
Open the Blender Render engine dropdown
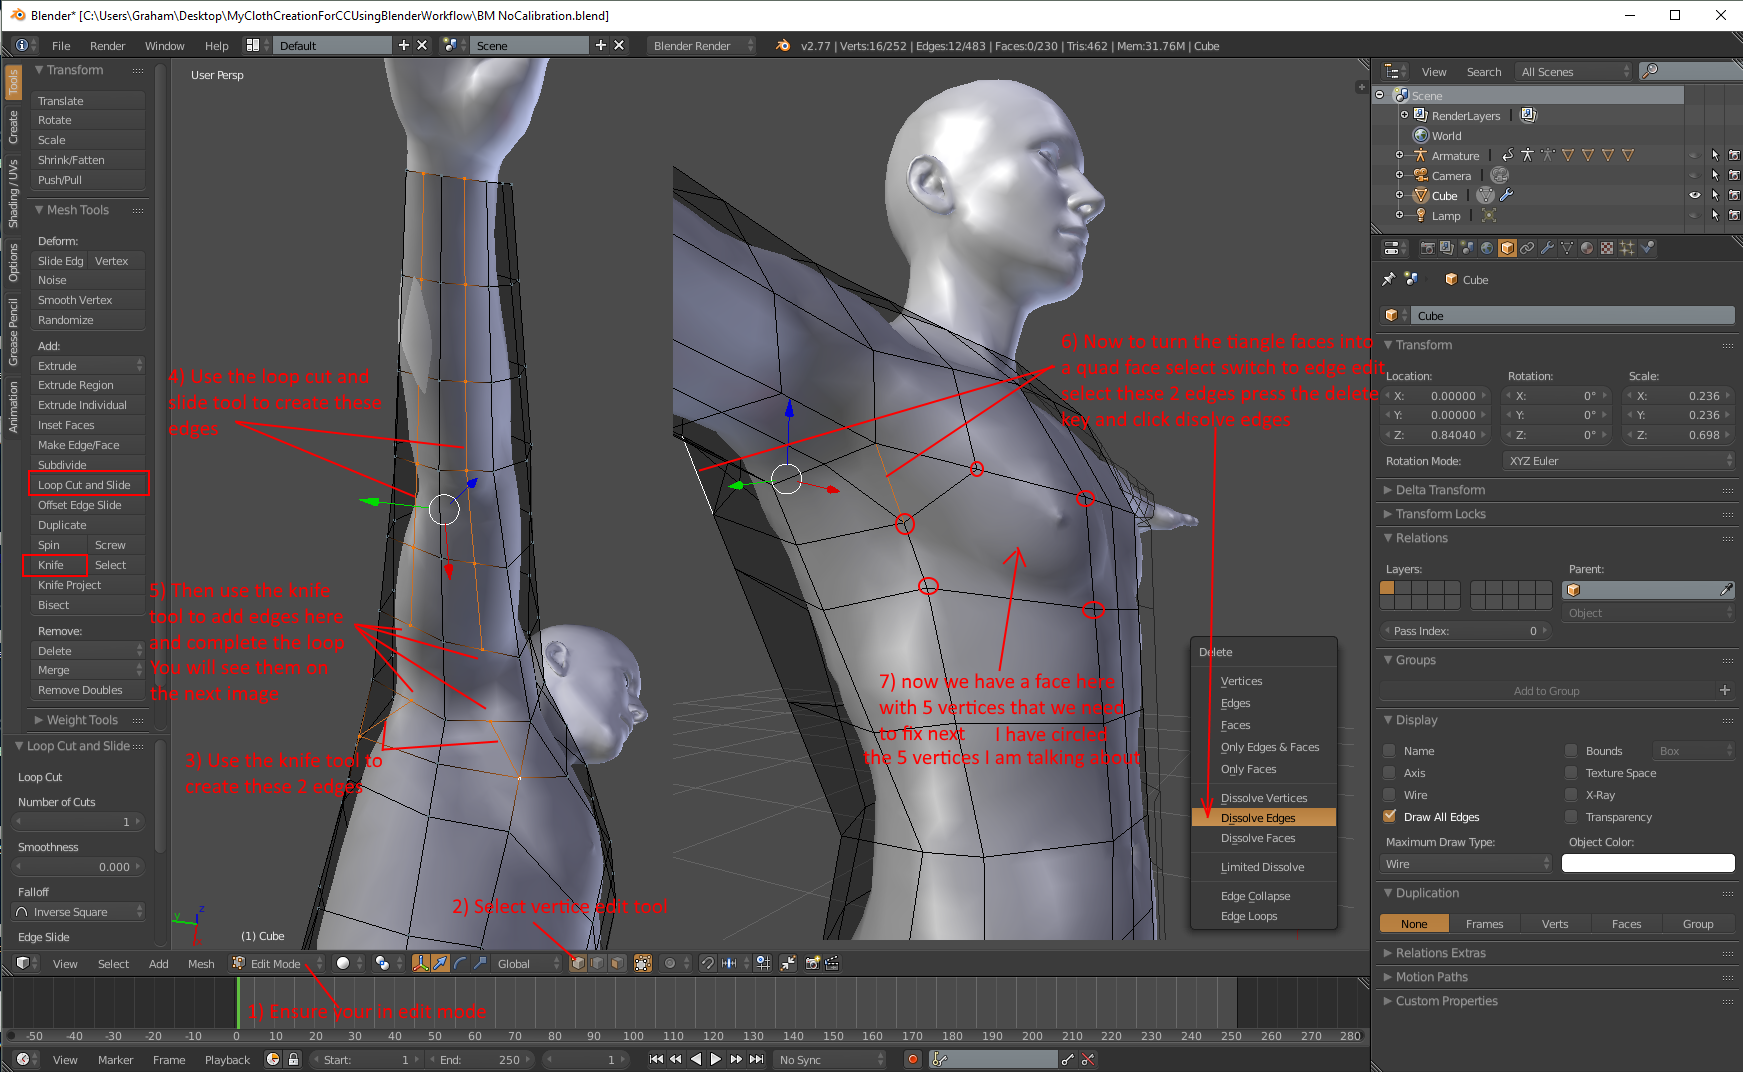pos(701,46)
